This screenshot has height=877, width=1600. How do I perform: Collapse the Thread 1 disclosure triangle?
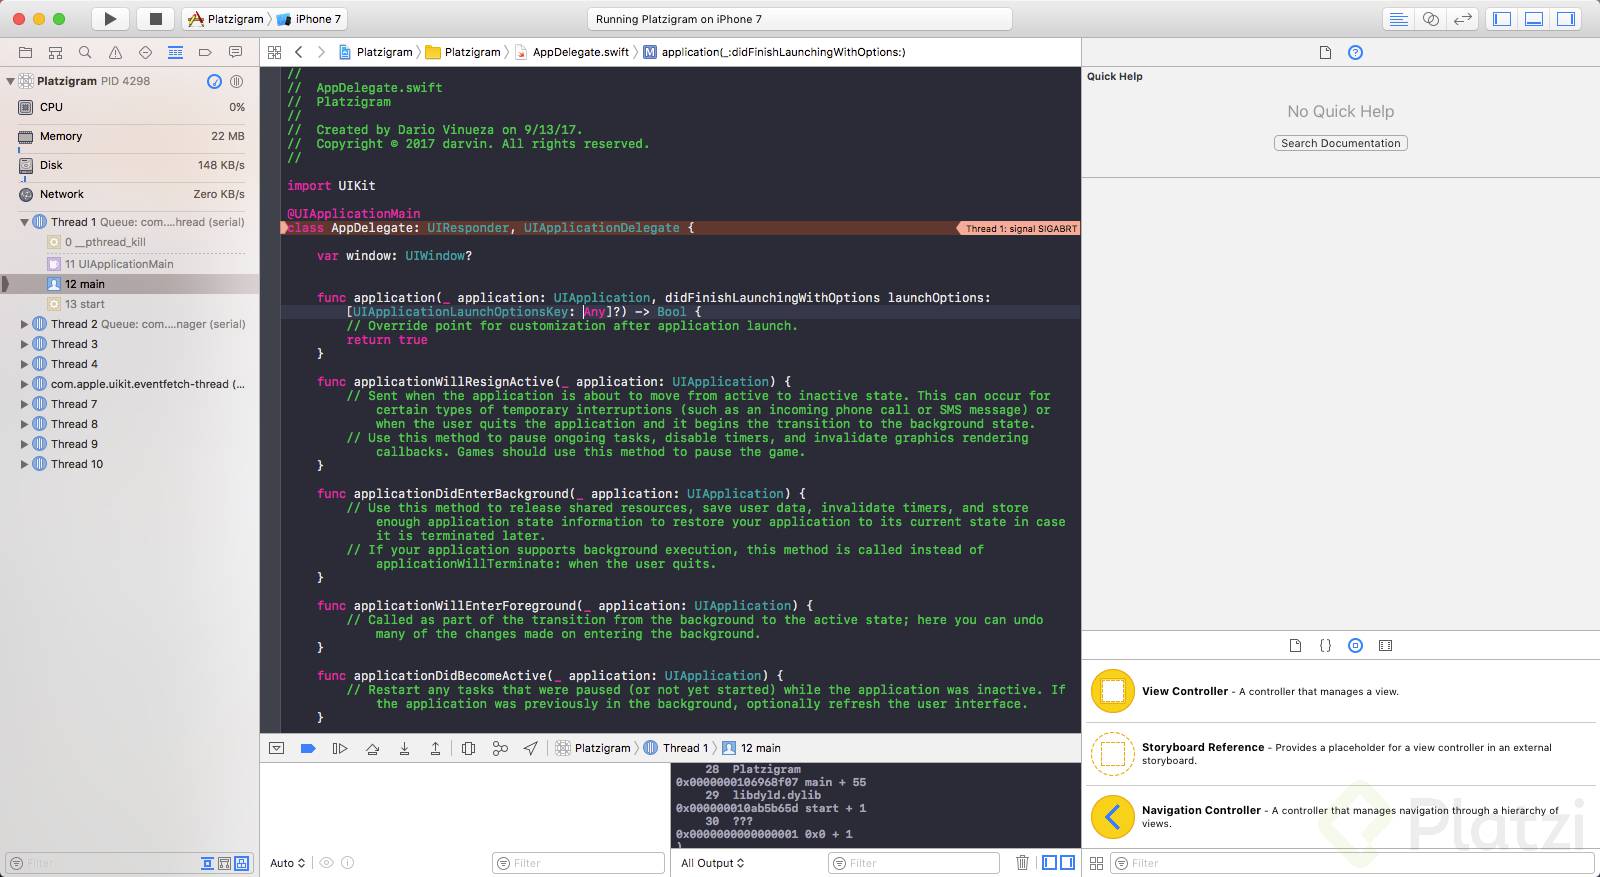[25, 222]
